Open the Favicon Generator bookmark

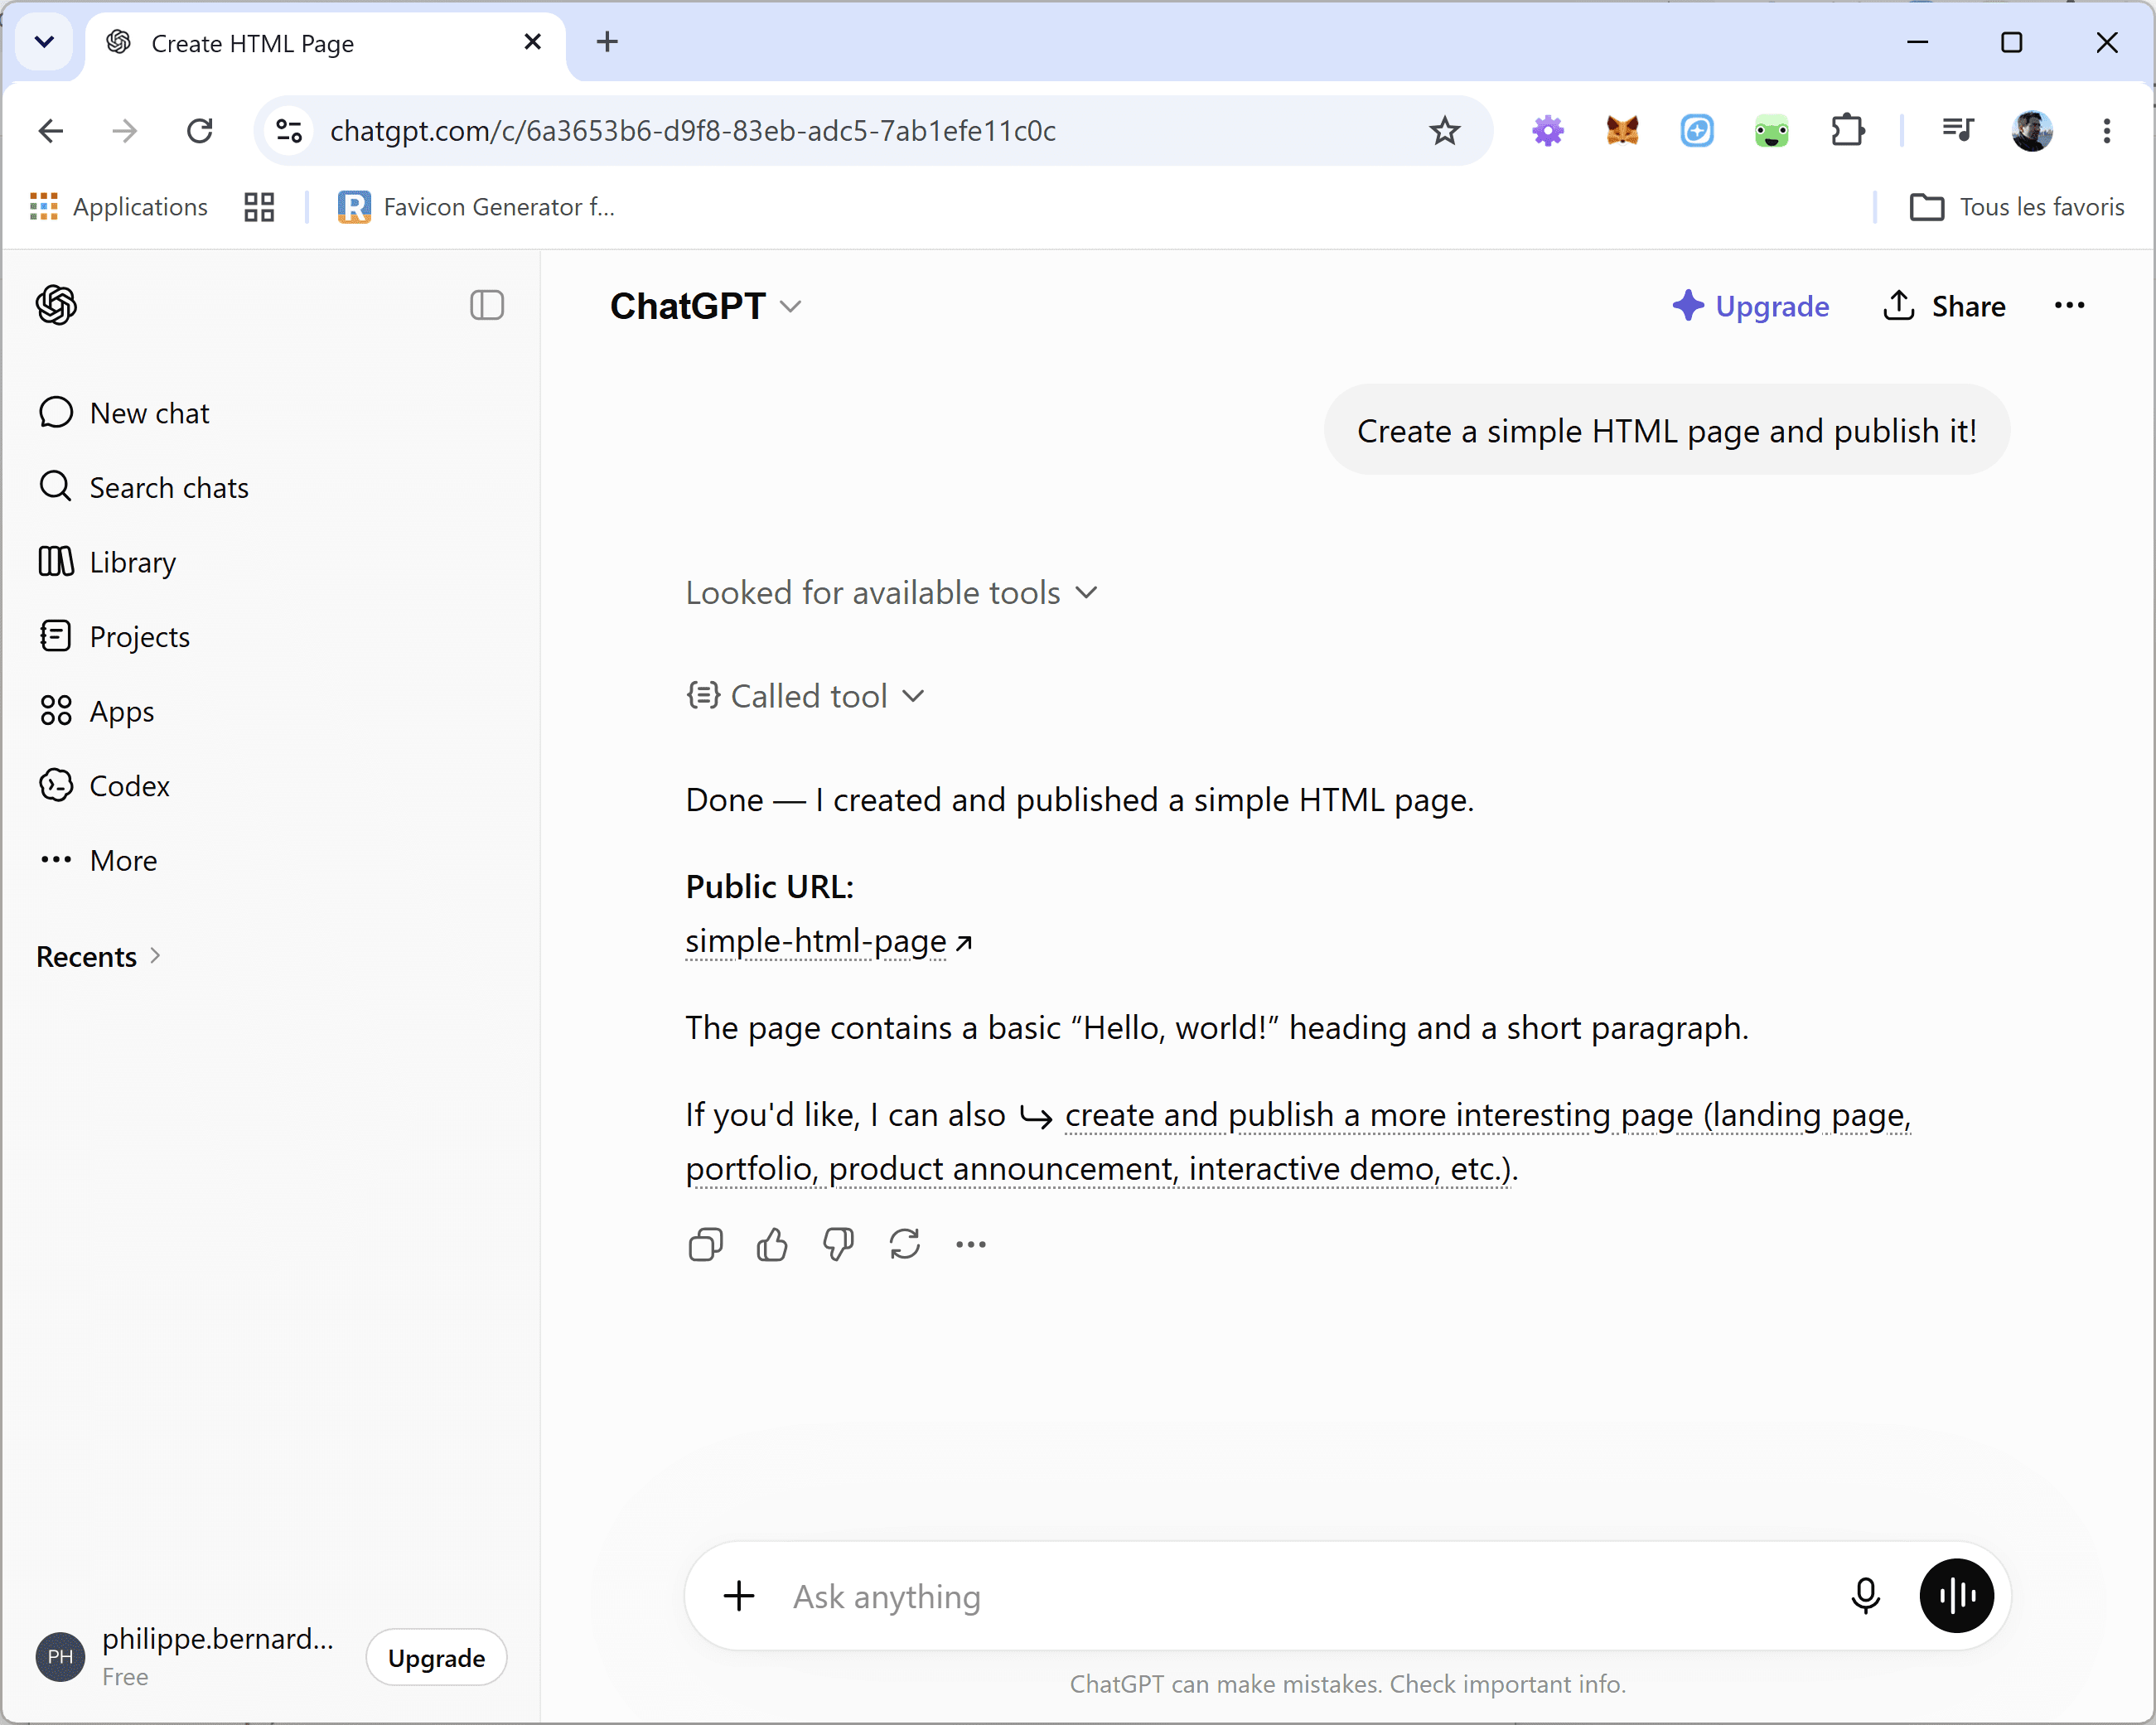476,207
